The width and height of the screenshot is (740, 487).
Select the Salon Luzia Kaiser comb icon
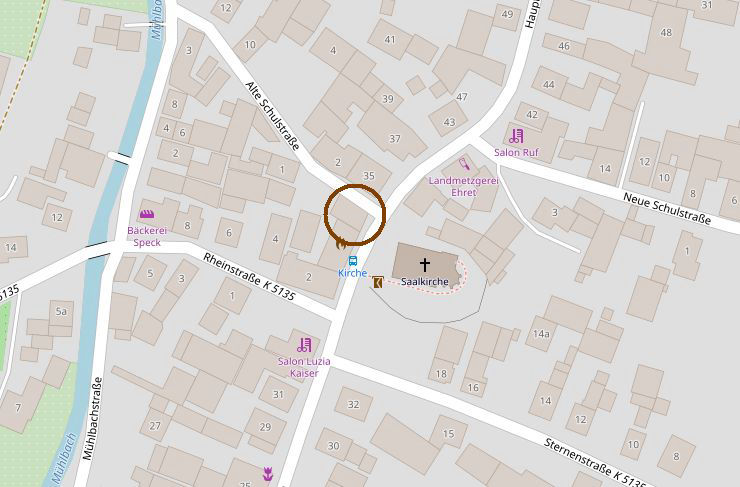(304, 345)
